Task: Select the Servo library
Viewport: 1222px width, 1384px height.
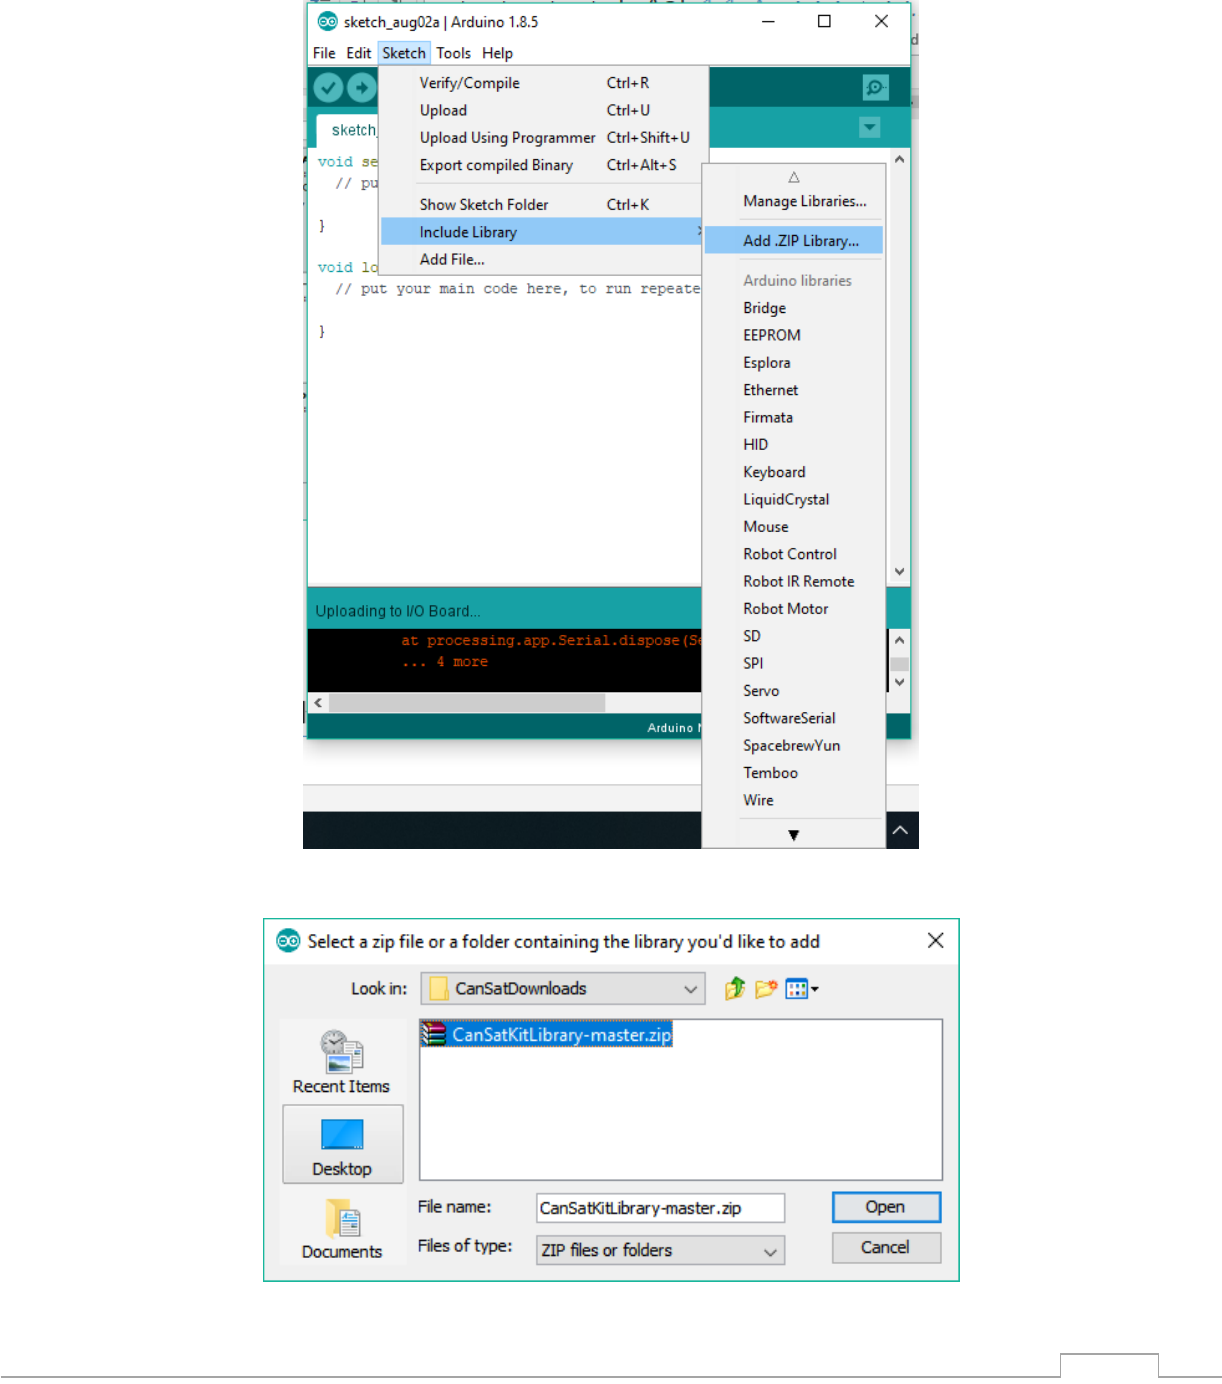Action: coord(794,691)
